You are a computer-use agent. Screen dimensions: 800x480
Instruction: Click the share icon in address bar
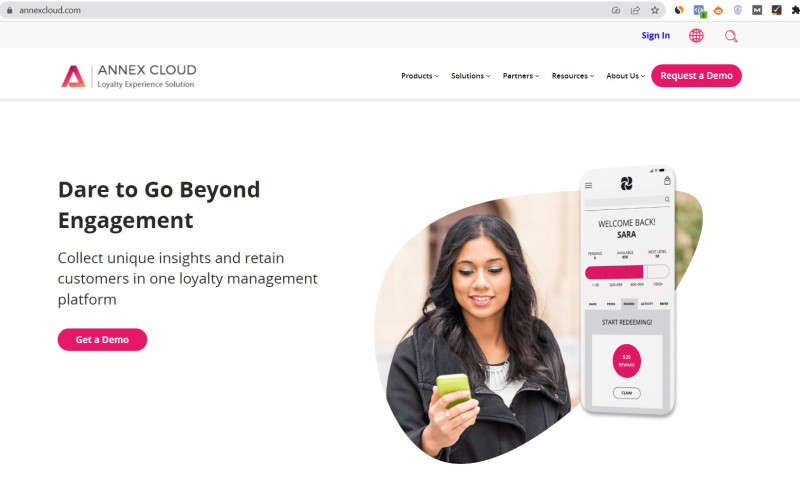click(x=635, y=10)
